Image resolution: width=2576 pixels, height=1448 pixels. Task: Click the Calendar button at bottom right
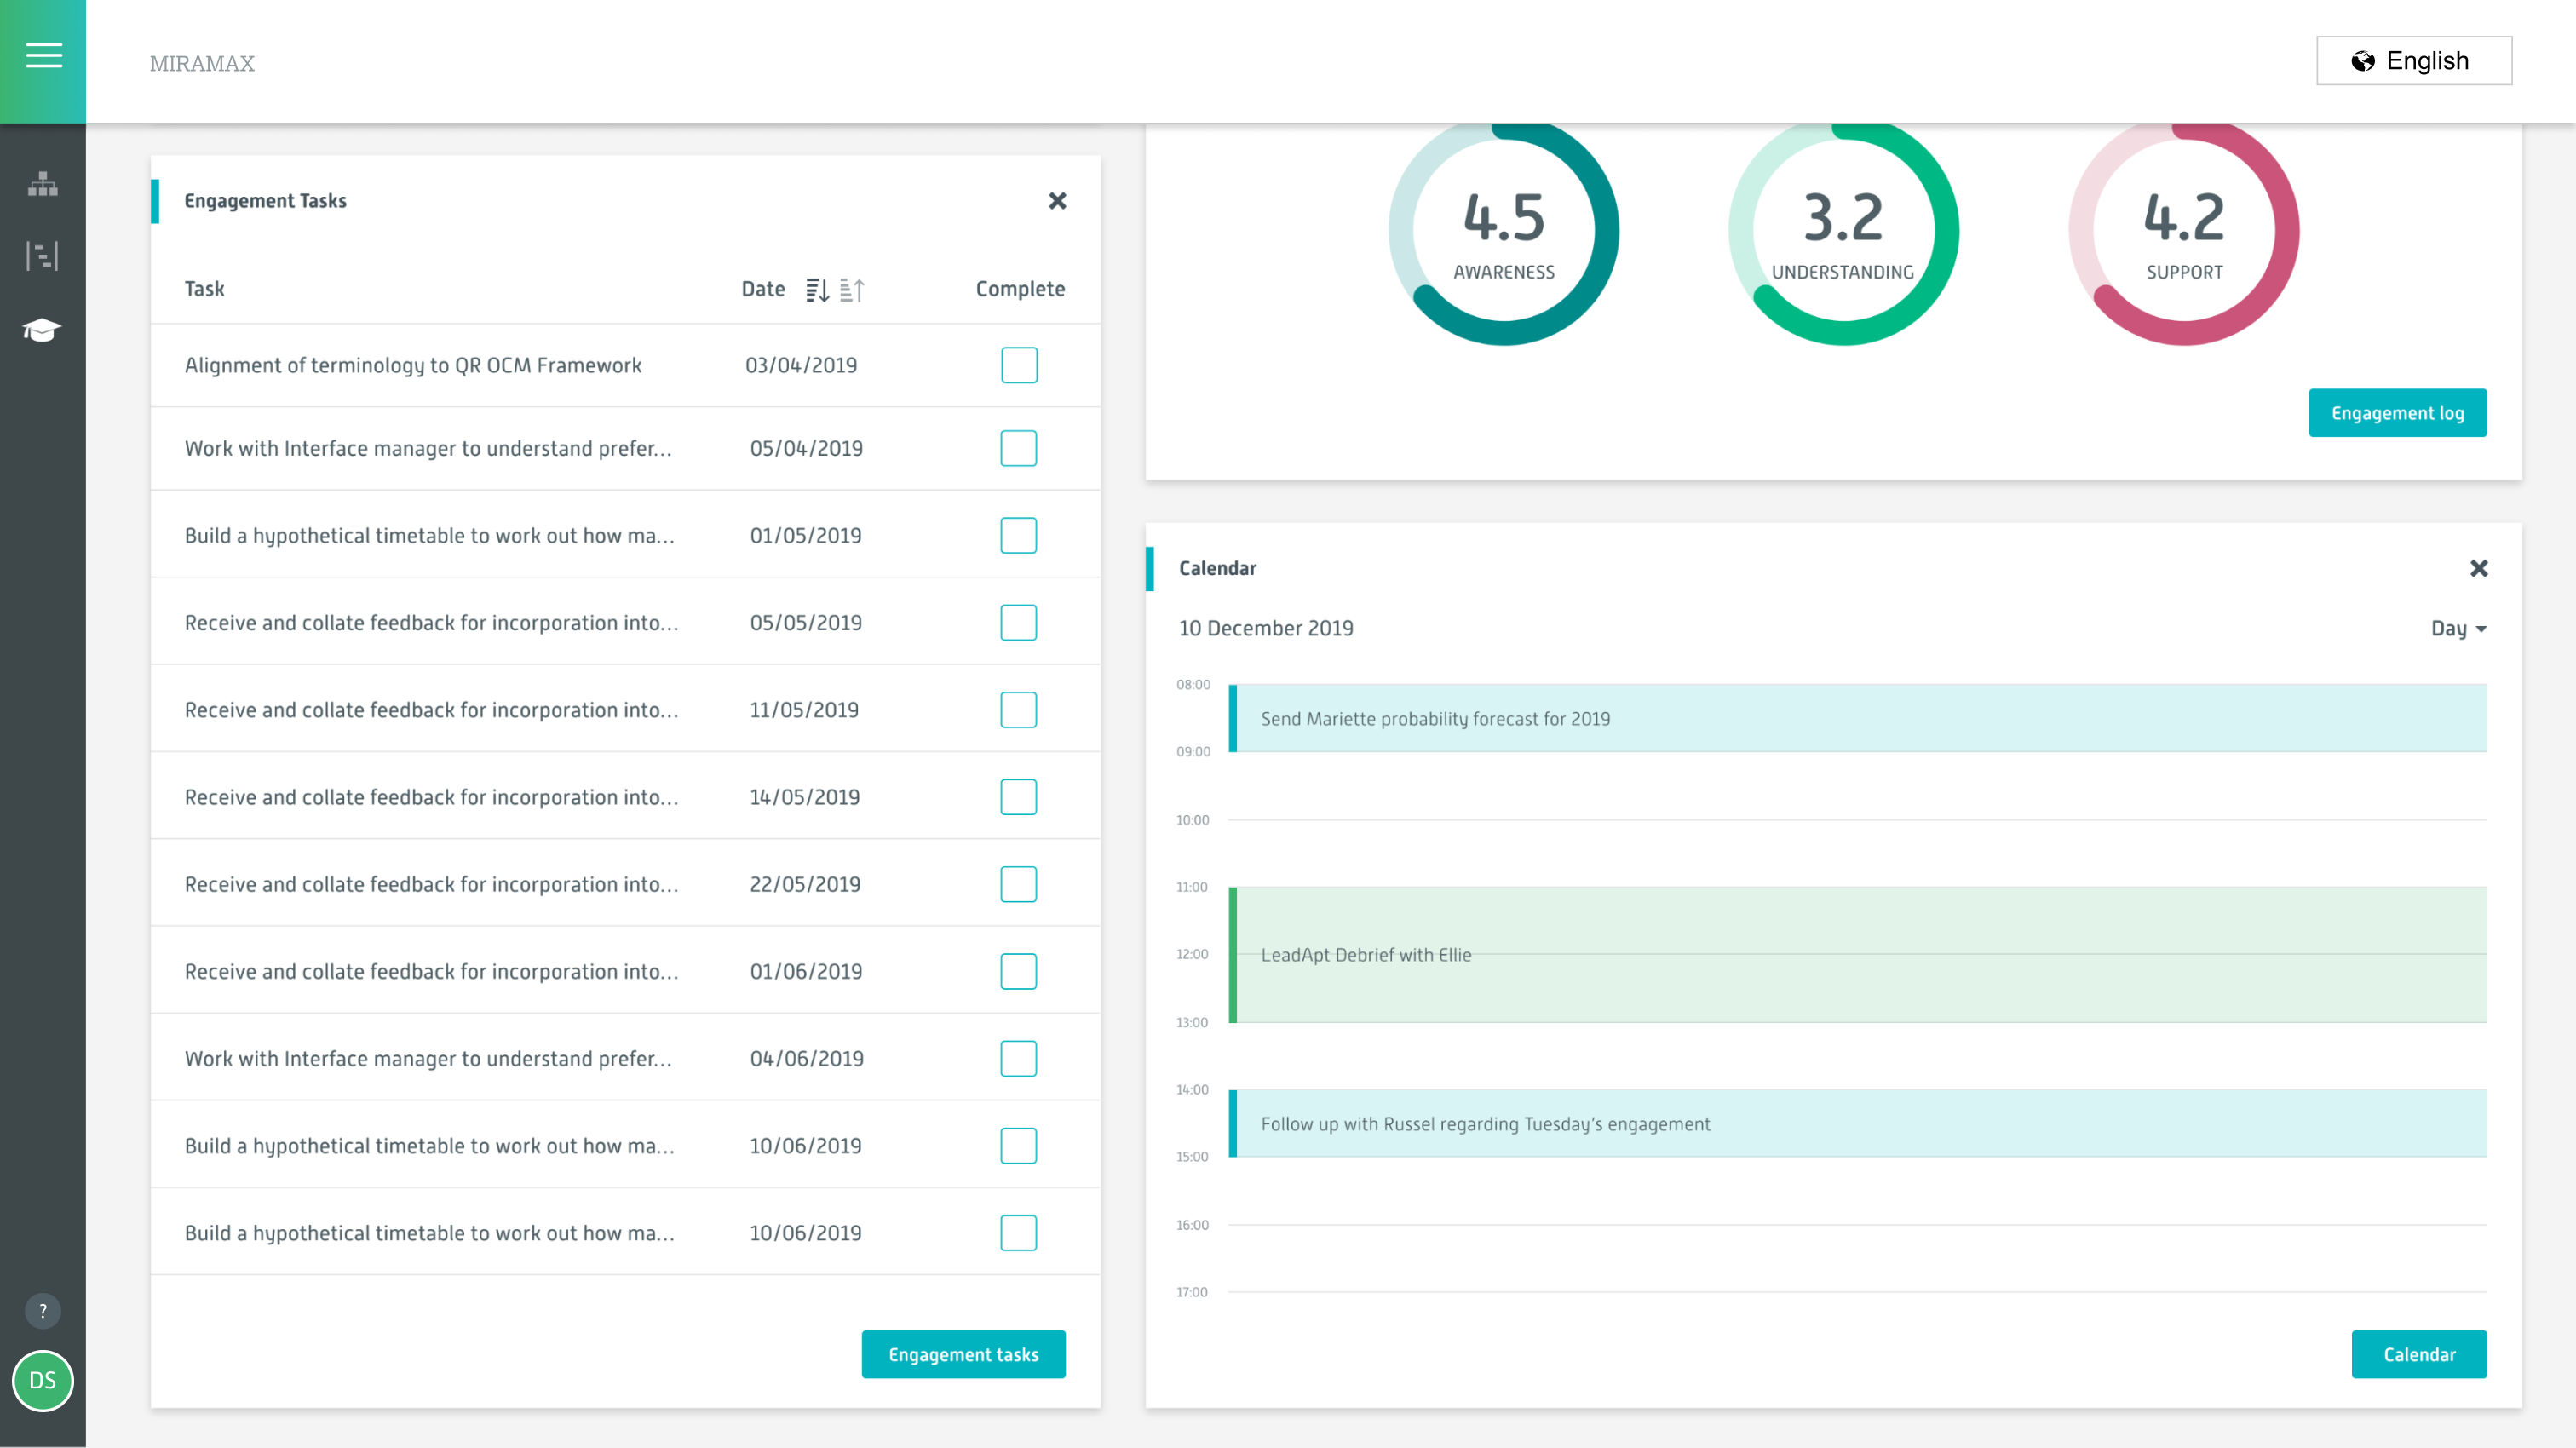[x=2419, y=1354]
